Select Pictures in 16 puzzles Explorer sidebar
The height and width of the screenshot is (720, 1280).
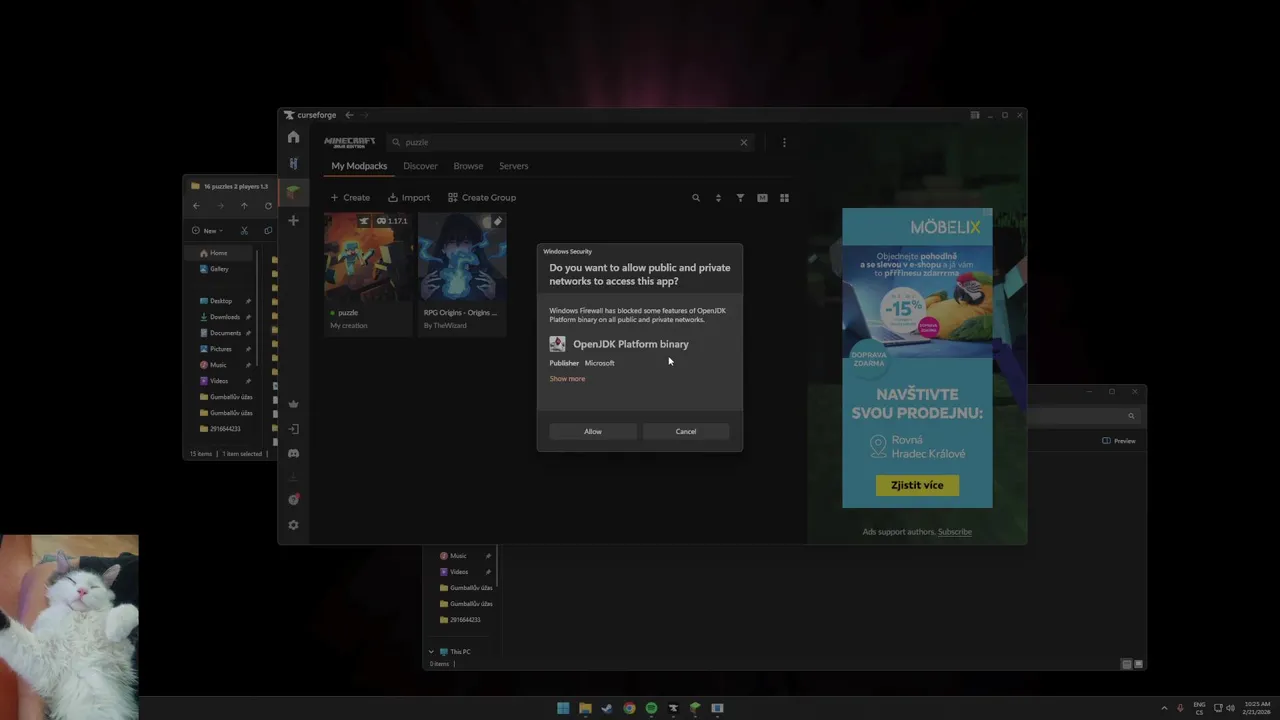click(222, 349)
